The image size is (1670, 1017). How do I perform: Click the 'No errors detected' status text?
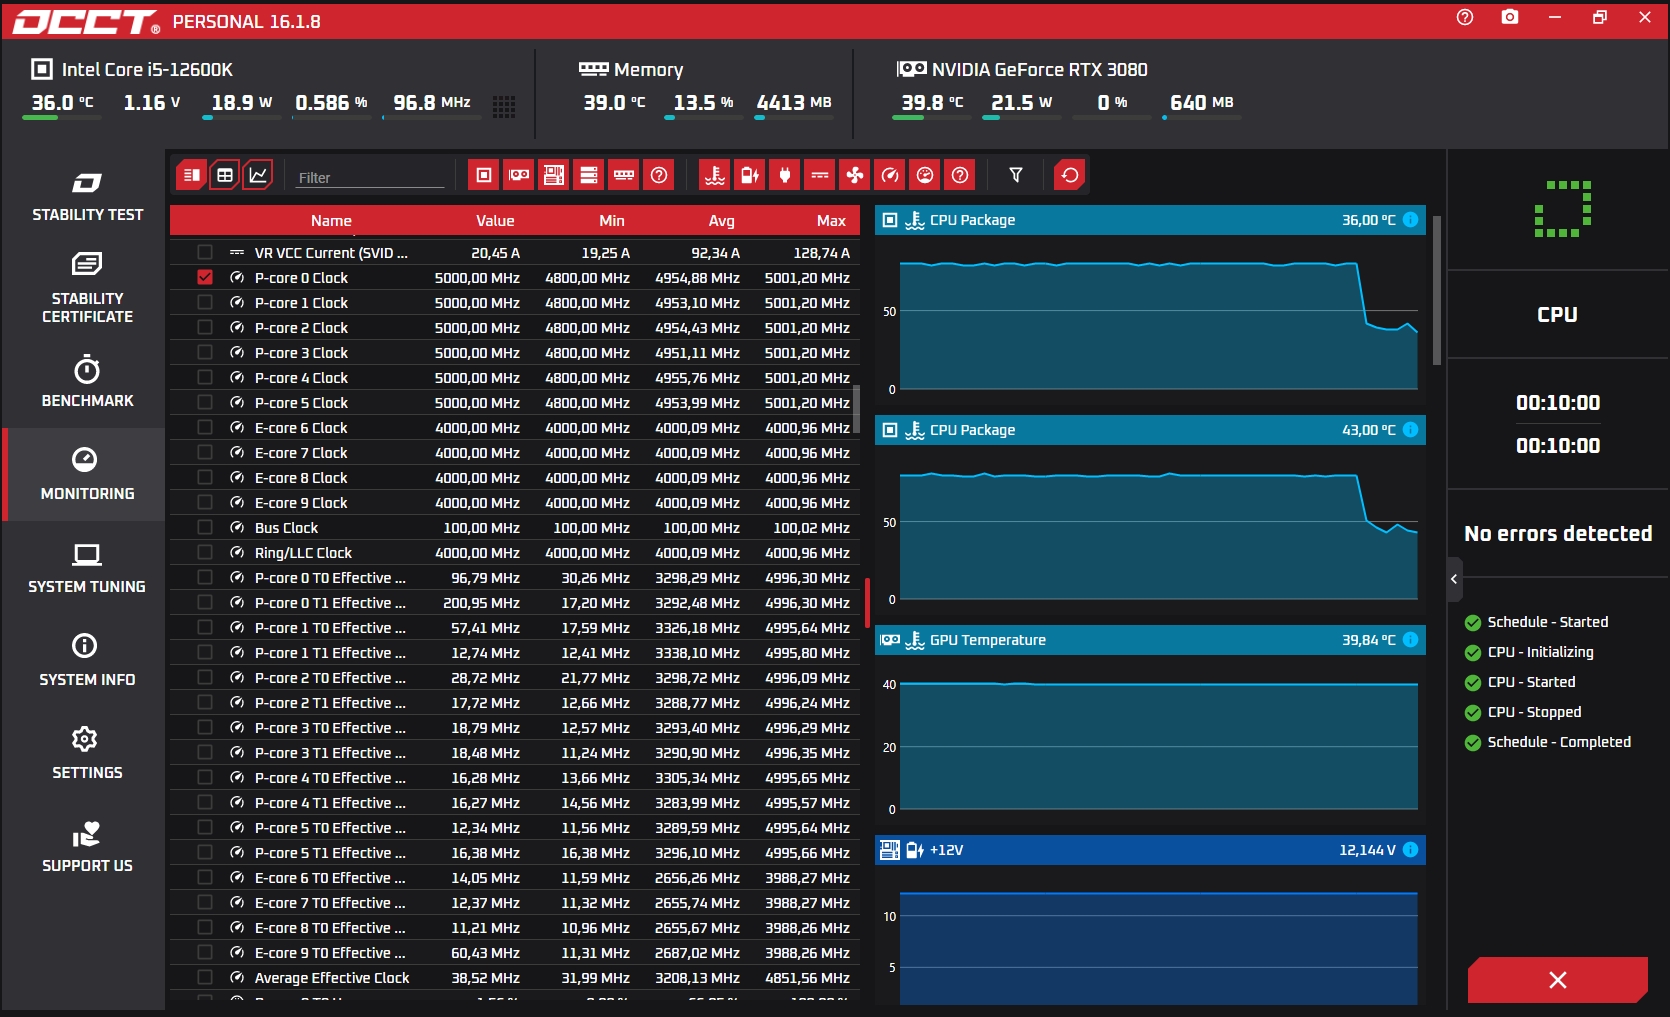1558,534
